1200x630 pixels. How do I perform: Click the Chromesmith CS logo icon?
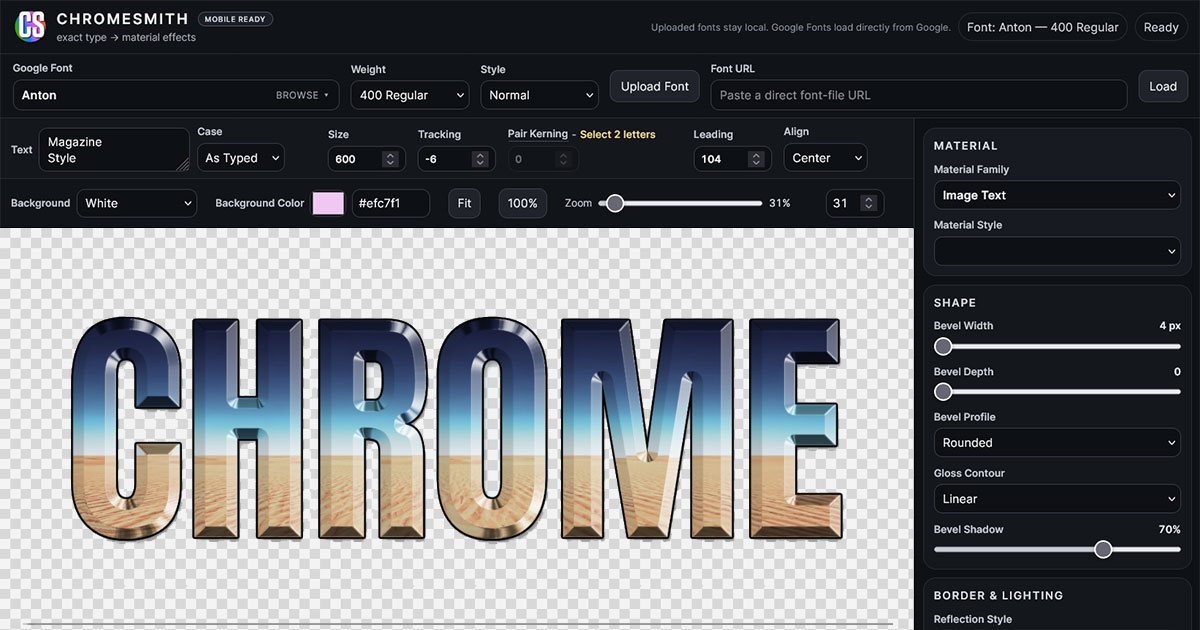[31, 26]
